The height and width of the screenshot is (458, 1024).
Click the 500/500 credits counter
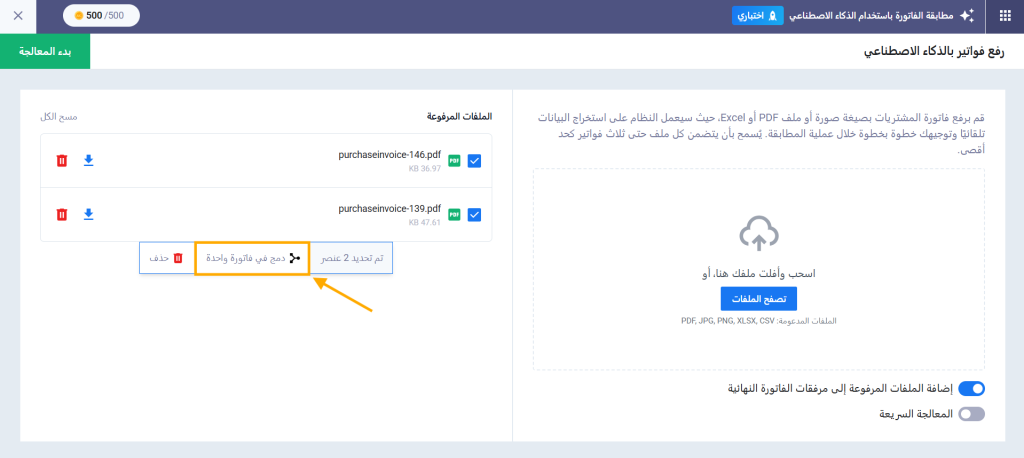(x=101, y=16)
